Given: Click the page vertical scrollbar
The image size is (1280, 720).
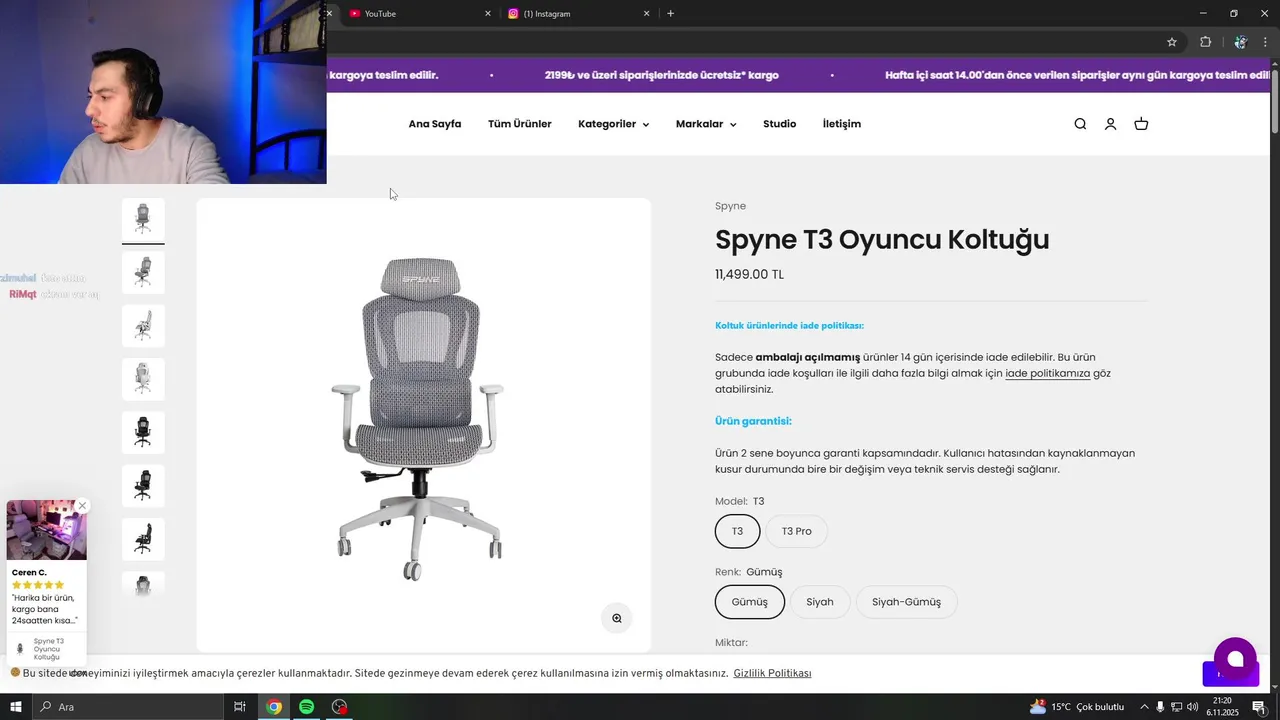Looking at the screenshot, I should pyautogui.click(x=1274, y=100).
